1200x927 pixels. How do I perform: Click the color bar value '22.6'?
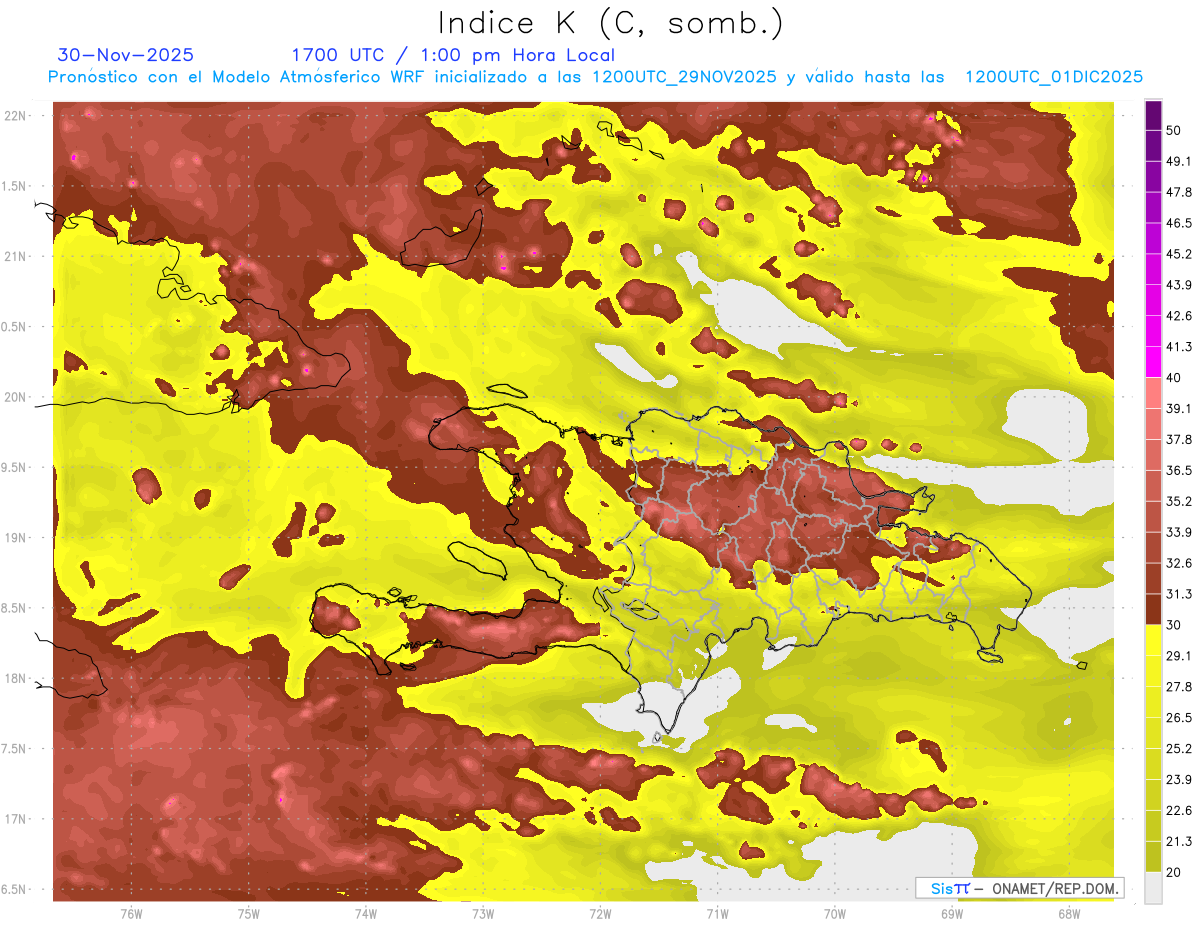tap(1178, 810)
